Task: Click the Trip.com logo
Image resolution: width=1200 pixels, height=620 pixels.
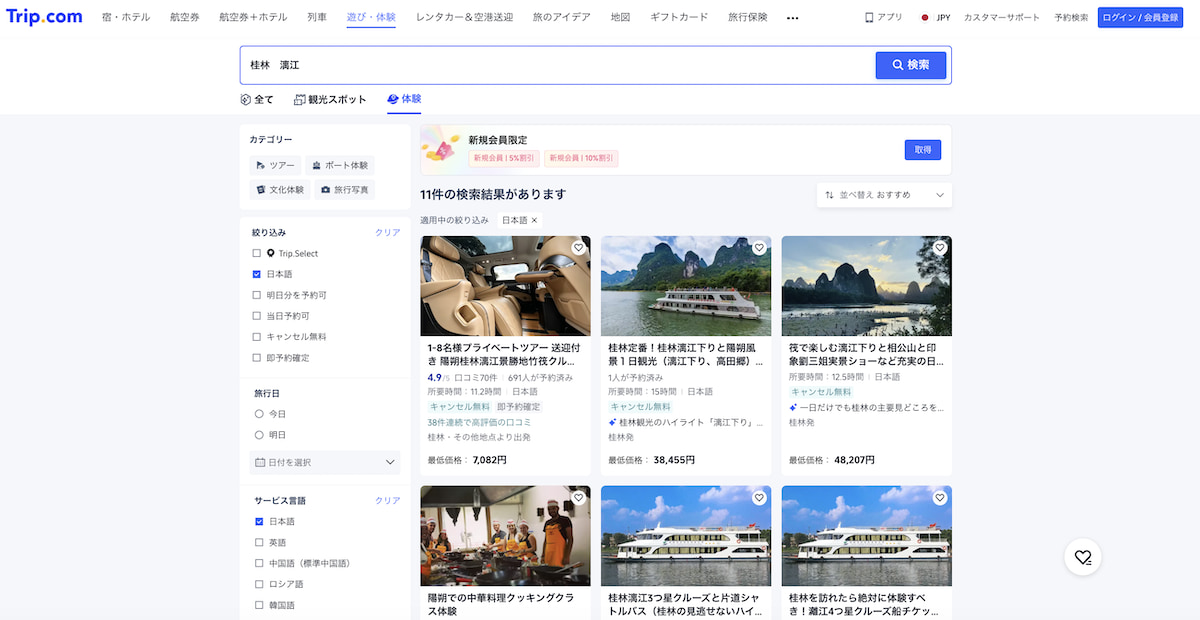Action: 44,17
